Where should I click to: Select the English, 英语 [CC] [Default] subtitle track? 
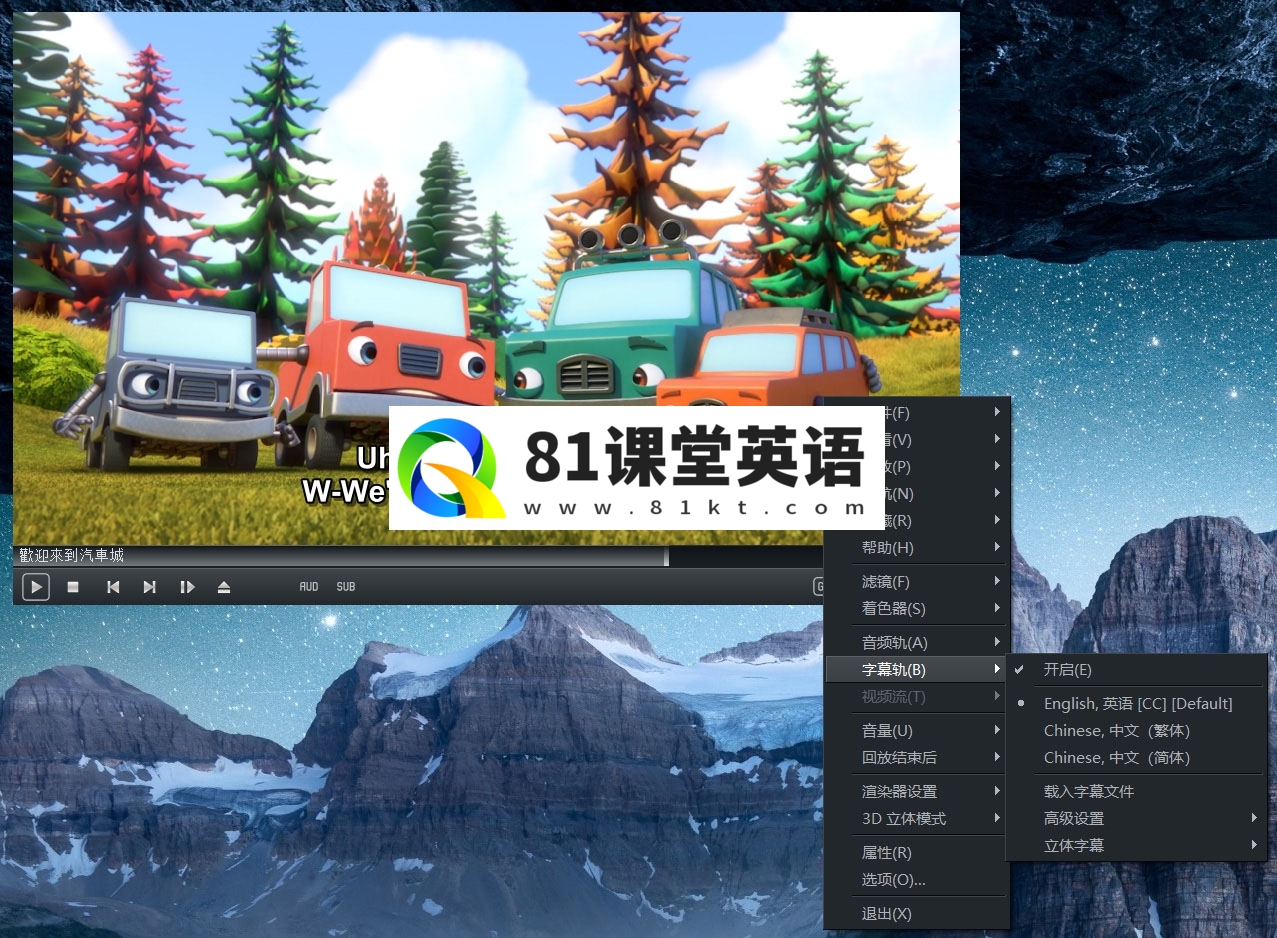coord(1137,704)
